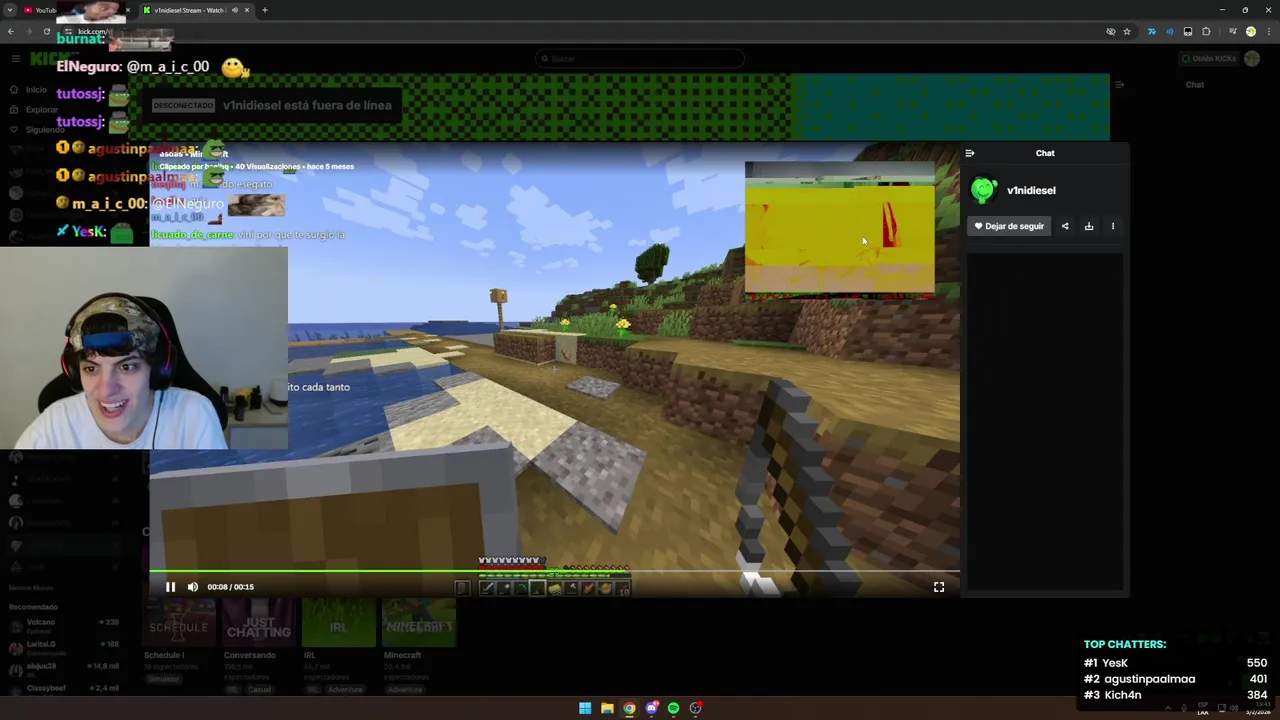The image size is (1280, 720).
Task: Open LaritaLG recommended channel
Action: coord(64,647)
